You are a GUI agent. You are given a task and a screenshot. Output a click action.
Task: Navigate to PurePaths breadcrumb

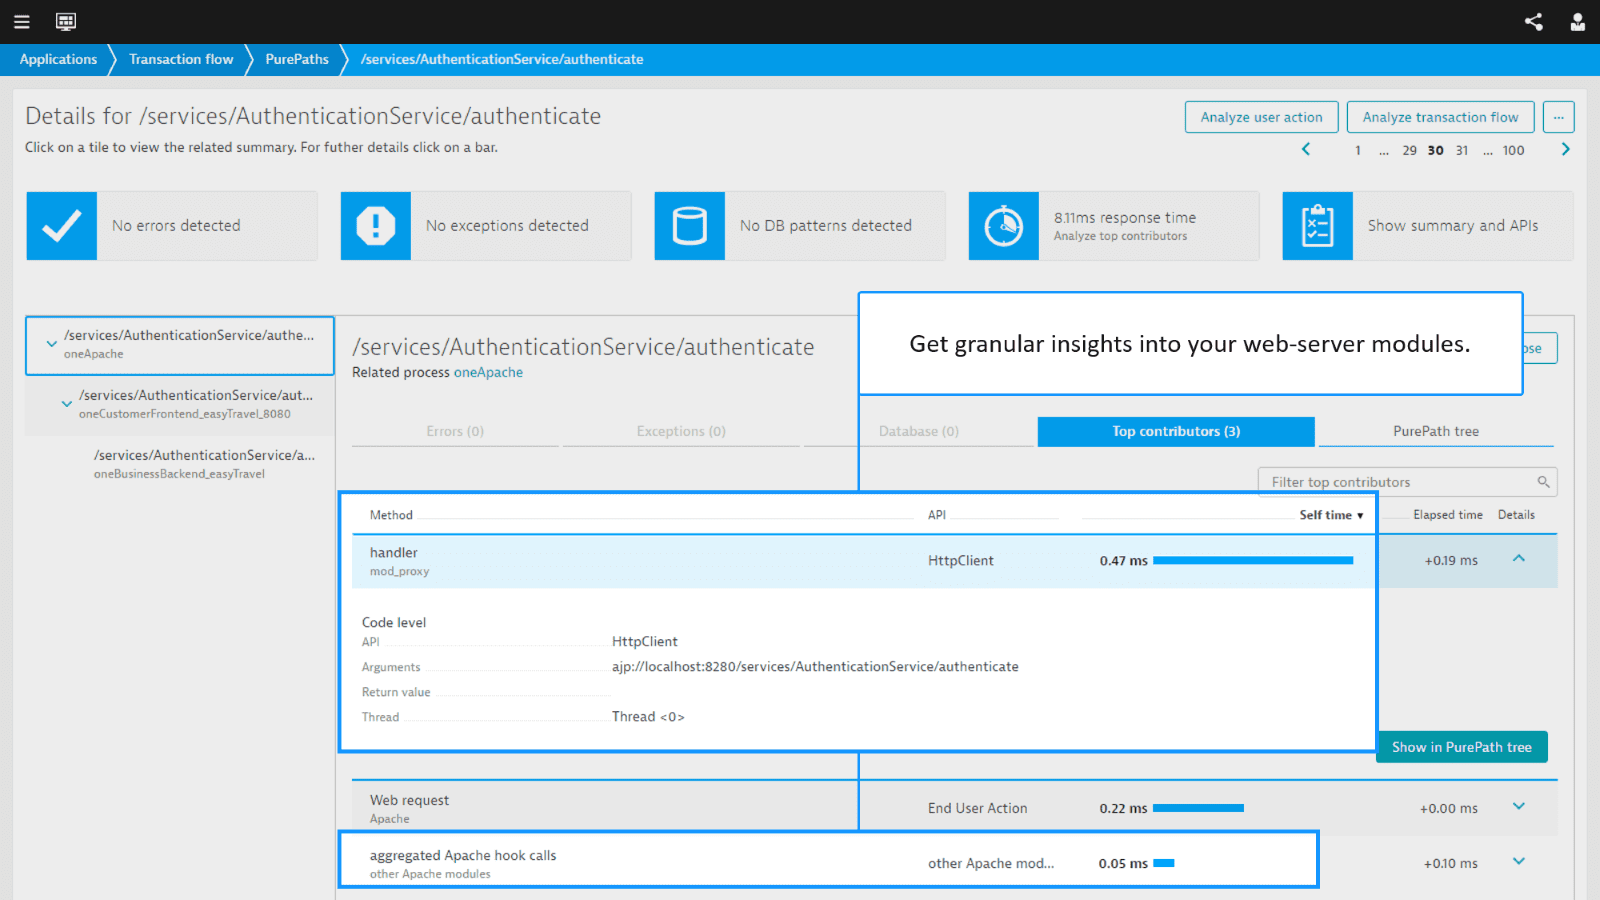click(x=297, y=59)
